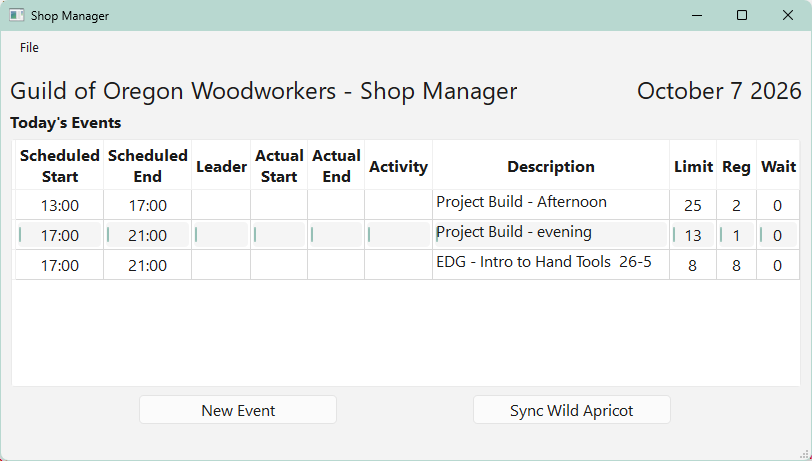
Task: Click limit value 25 in Afternoon row
Action: coord(693,206)
